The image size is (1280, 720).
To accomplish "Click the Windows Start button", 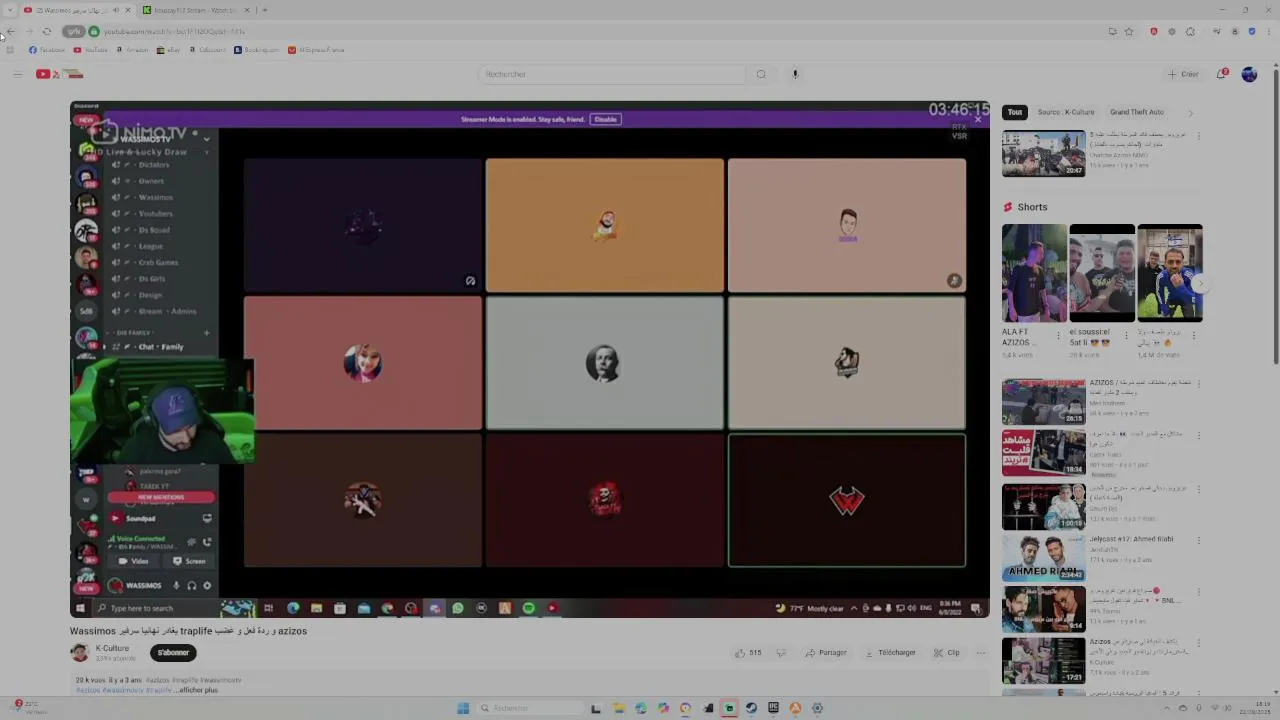I will click(463, 708).
